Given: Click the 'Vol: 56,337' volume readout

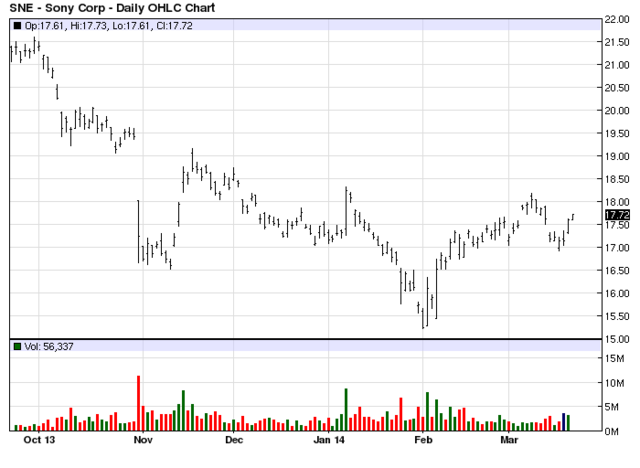Looking at the screenshot, I should tap(49, 346).
